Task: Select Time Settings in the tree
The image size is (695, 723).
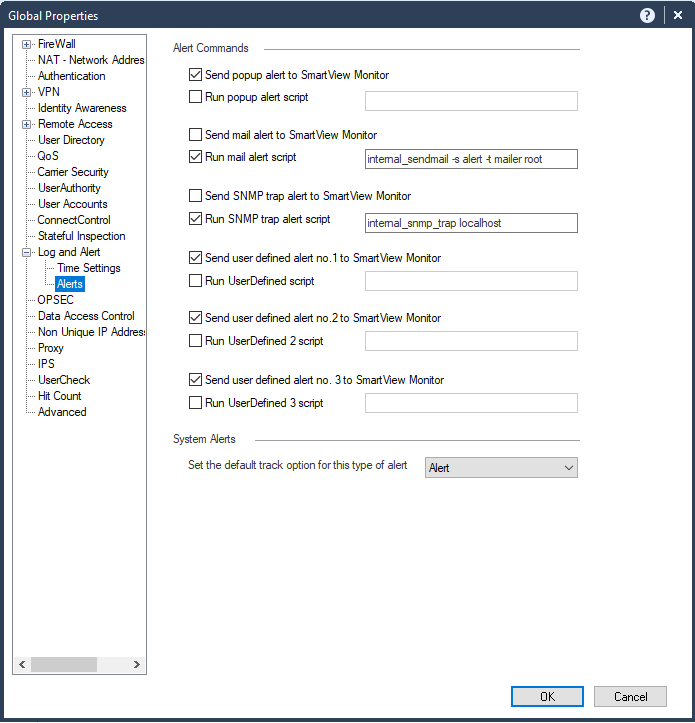Action: tap(88, 268)
